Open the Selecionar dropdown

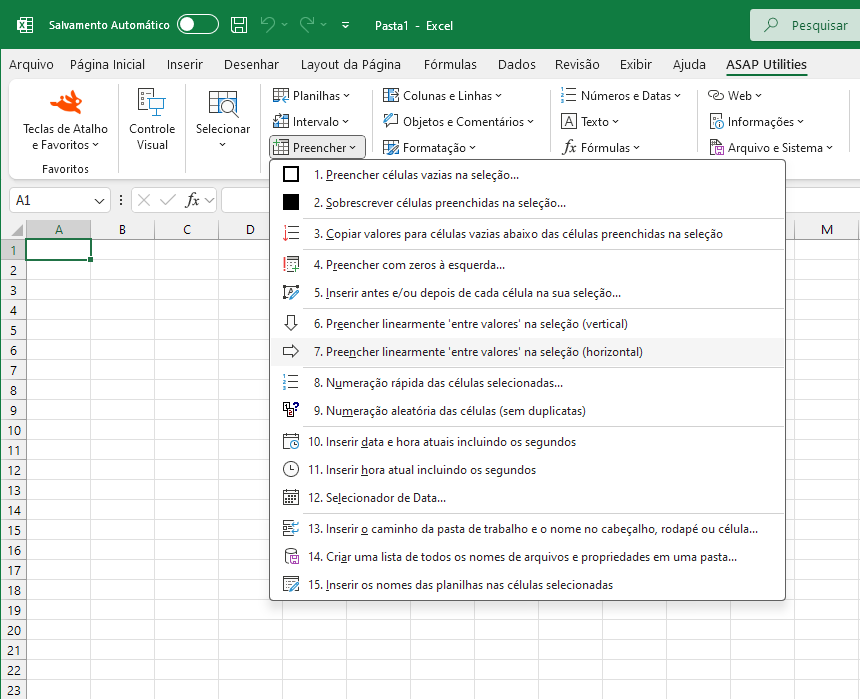(223, 120)
